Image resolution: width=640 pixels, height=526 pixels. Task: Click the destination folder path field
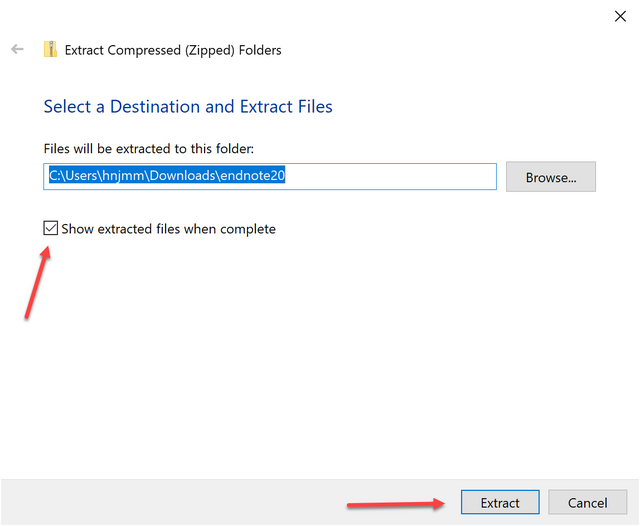click(270, 176)
